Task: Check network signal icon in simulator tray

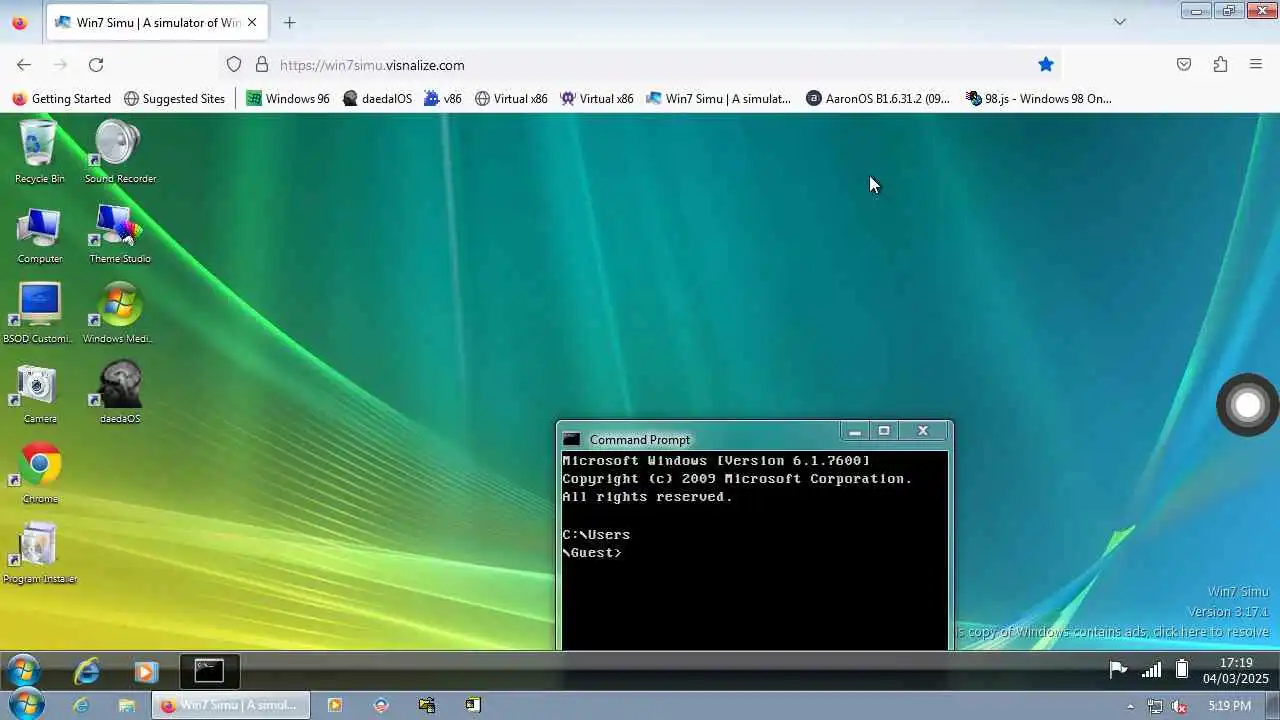Action: coord(1152,670)
